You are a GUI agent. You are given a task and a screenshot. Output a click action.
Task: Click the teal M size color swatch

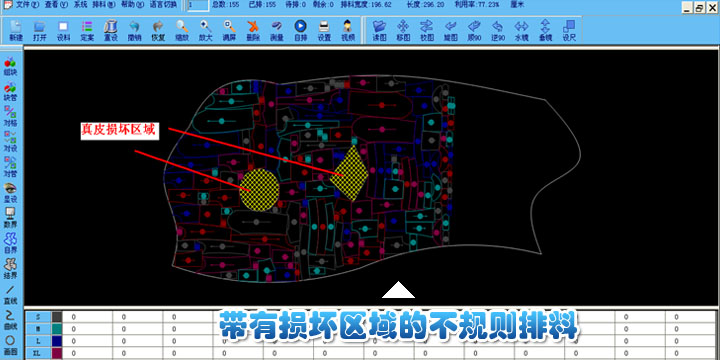[x=57, y=329]
